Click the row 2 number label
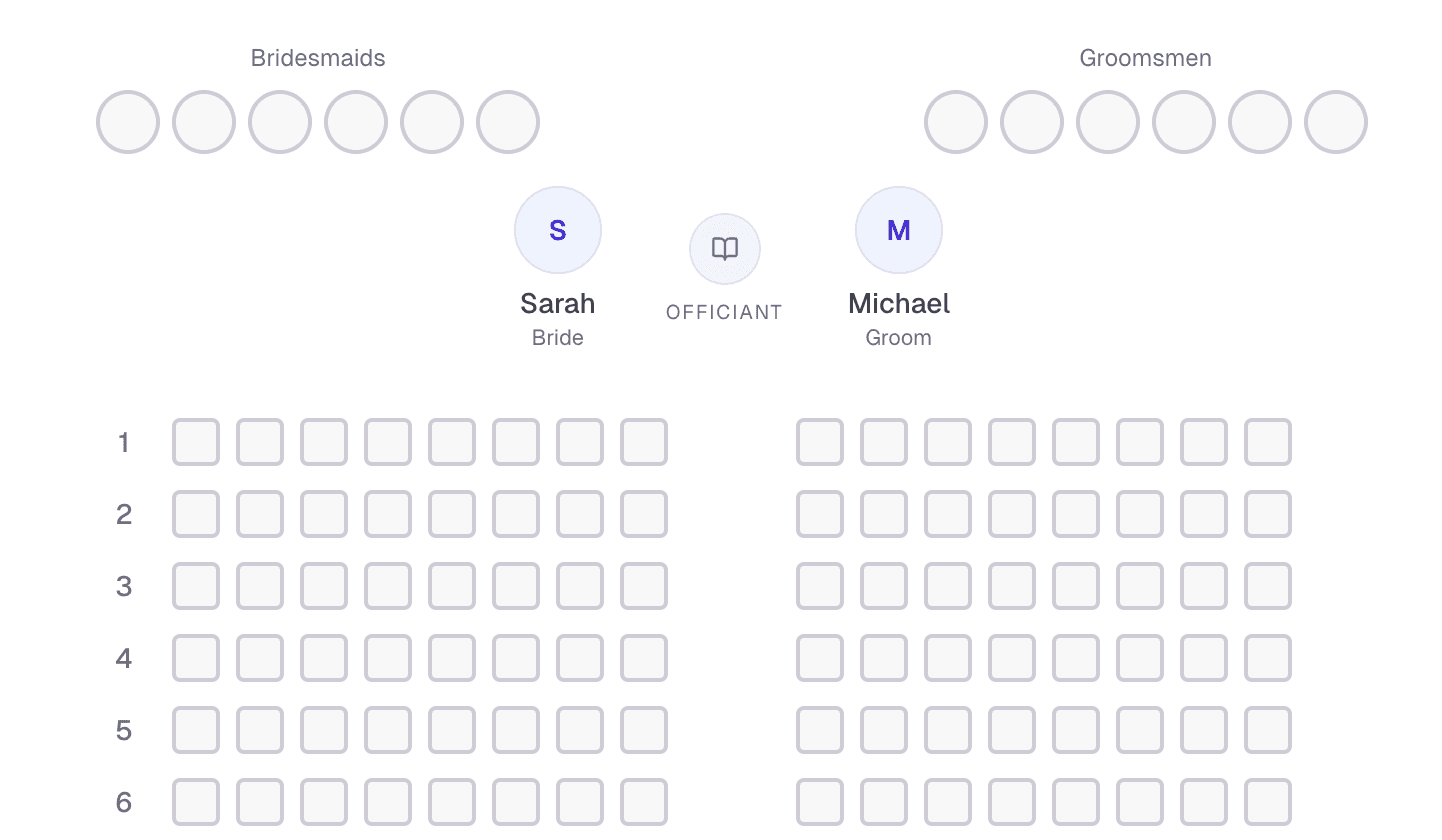 click(x=124, y=513)
